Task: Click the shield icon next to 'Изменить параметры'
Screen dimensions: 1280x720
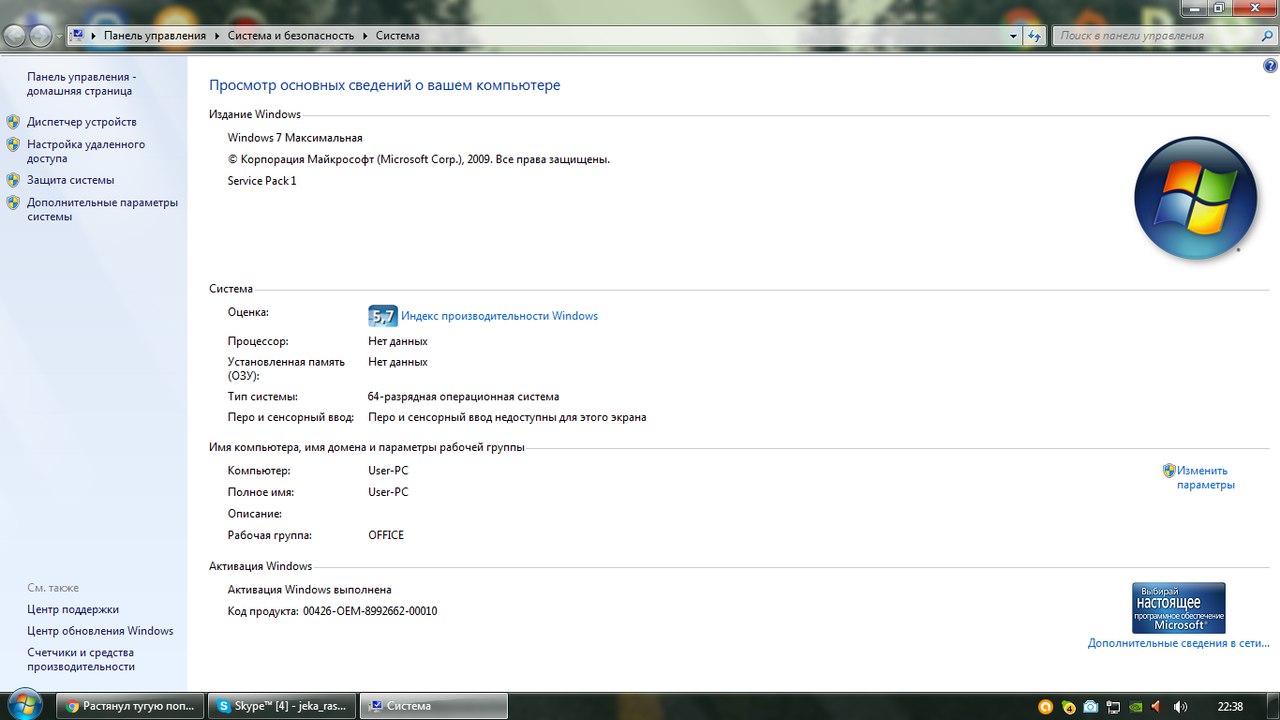Action: click(1169, 470)
